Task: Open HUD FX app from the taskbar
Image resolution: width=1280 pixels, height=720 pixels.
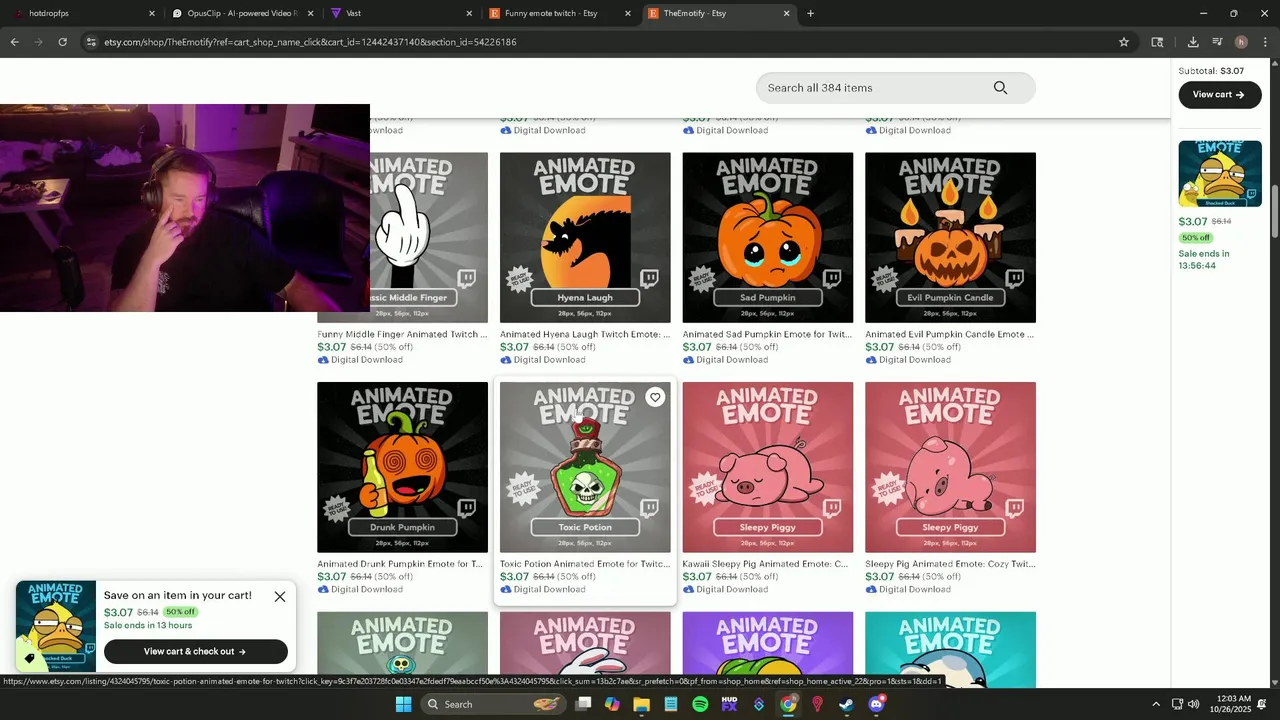Action: (x=729, y=704)
